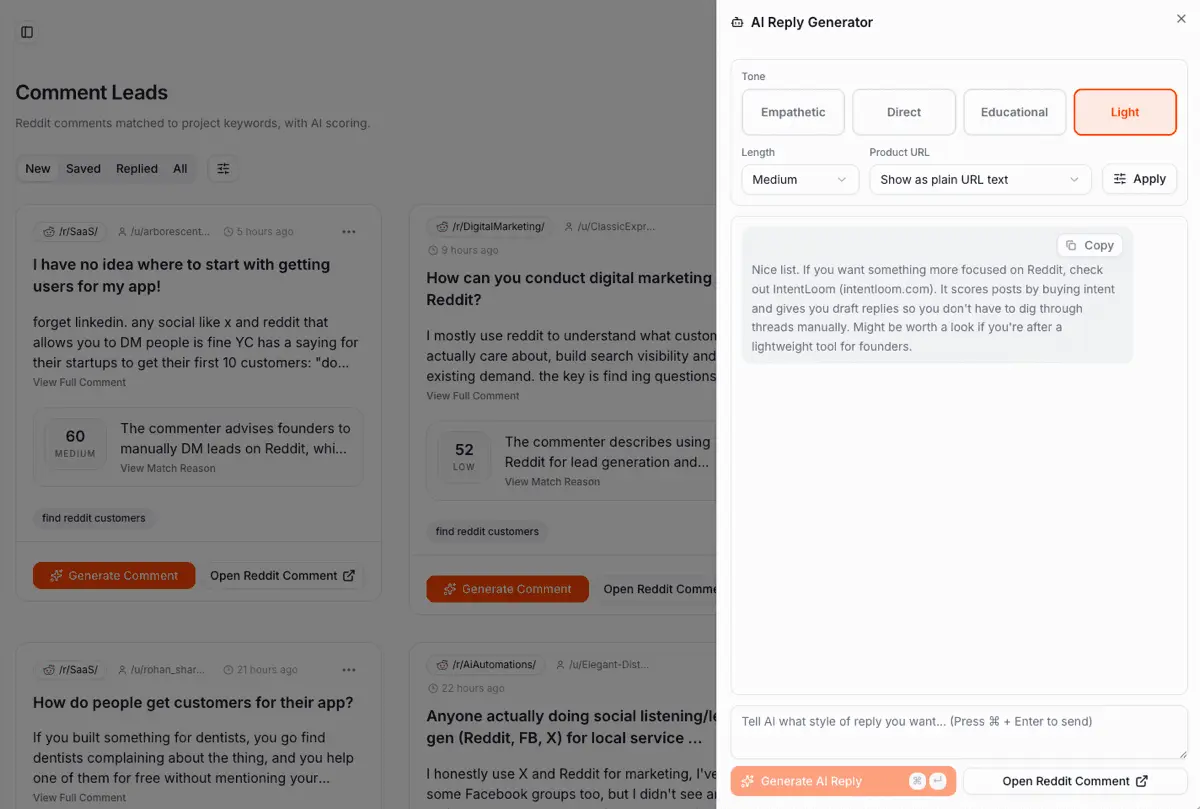Select the Direct tone option
Viewport: 1200px width, 809px height.
click(904, 112)
